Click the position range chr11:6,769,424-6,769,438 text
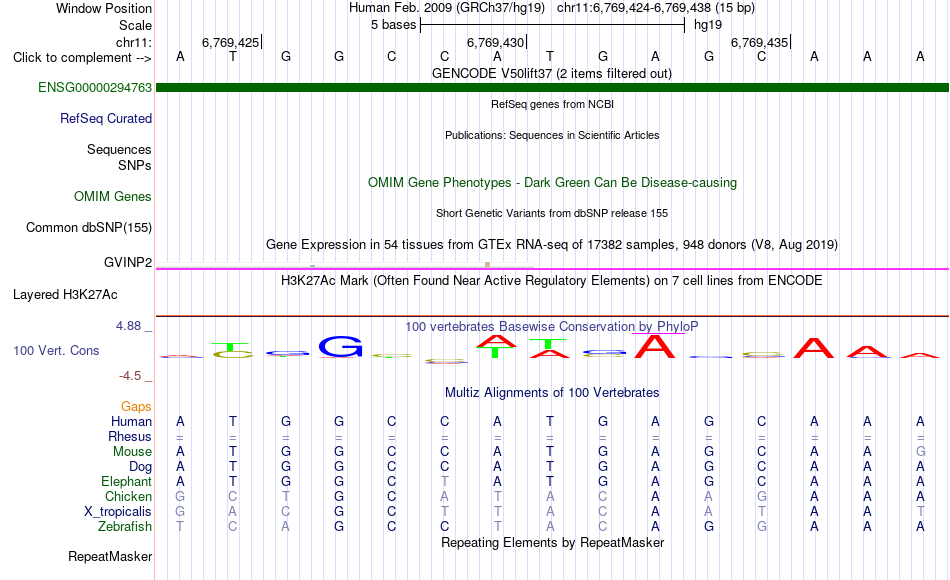950x580 pixels. tap(656, 8)
